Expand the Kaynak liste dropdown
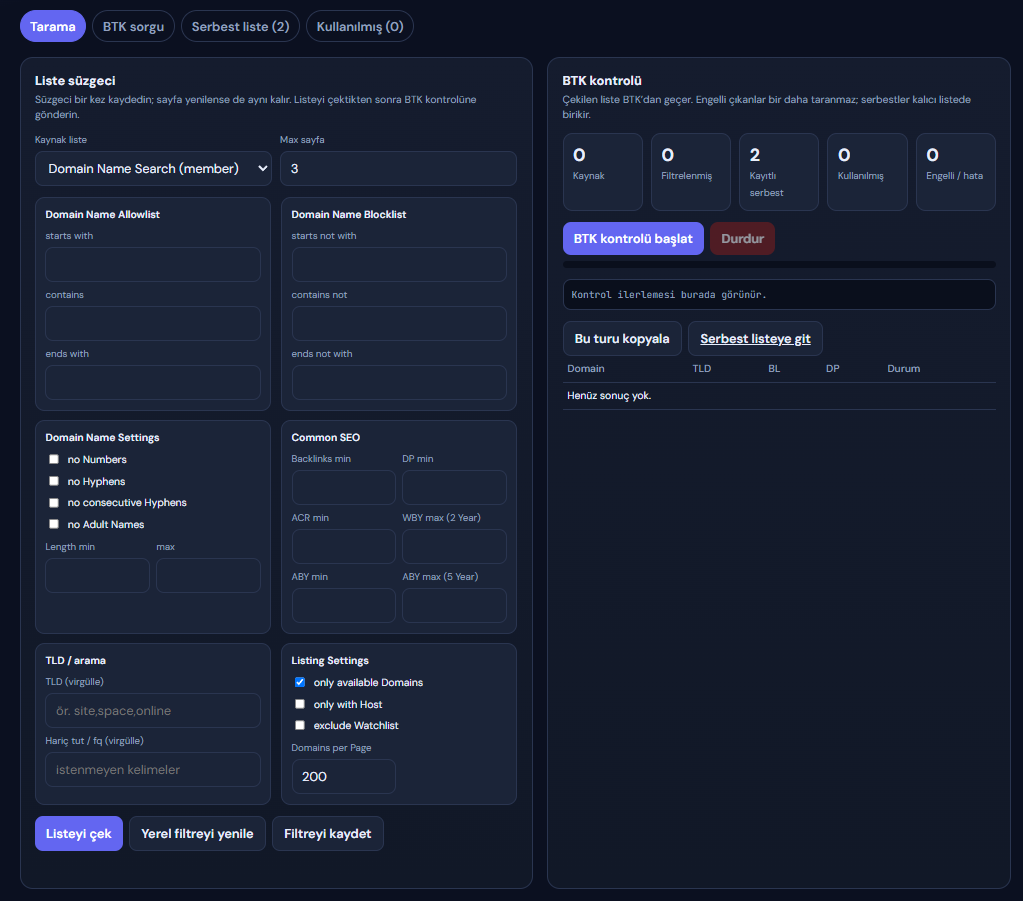Viewport: 1023px width, 901px height. 153,168
